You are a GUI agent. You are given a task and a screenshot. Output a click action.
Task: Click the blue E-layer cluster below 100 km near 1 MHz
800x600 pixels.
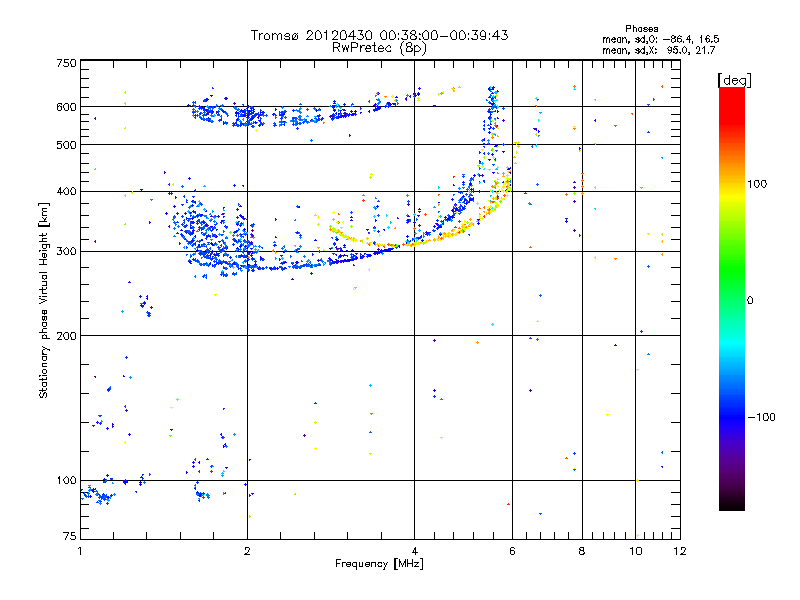click(97, 495)
